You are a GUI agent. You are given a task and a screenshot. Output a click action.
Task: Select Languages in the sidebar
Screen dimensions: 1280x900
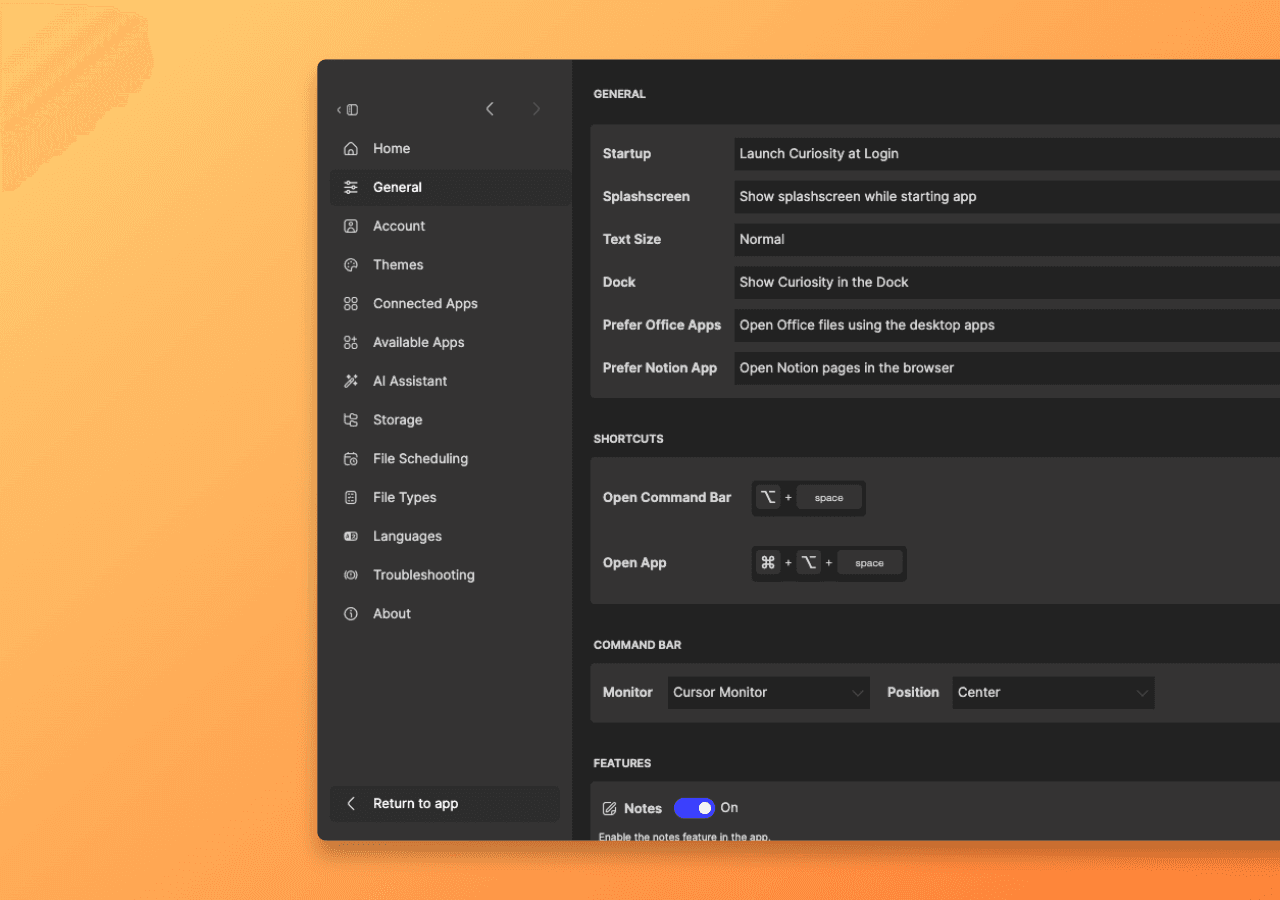(450, 536)
